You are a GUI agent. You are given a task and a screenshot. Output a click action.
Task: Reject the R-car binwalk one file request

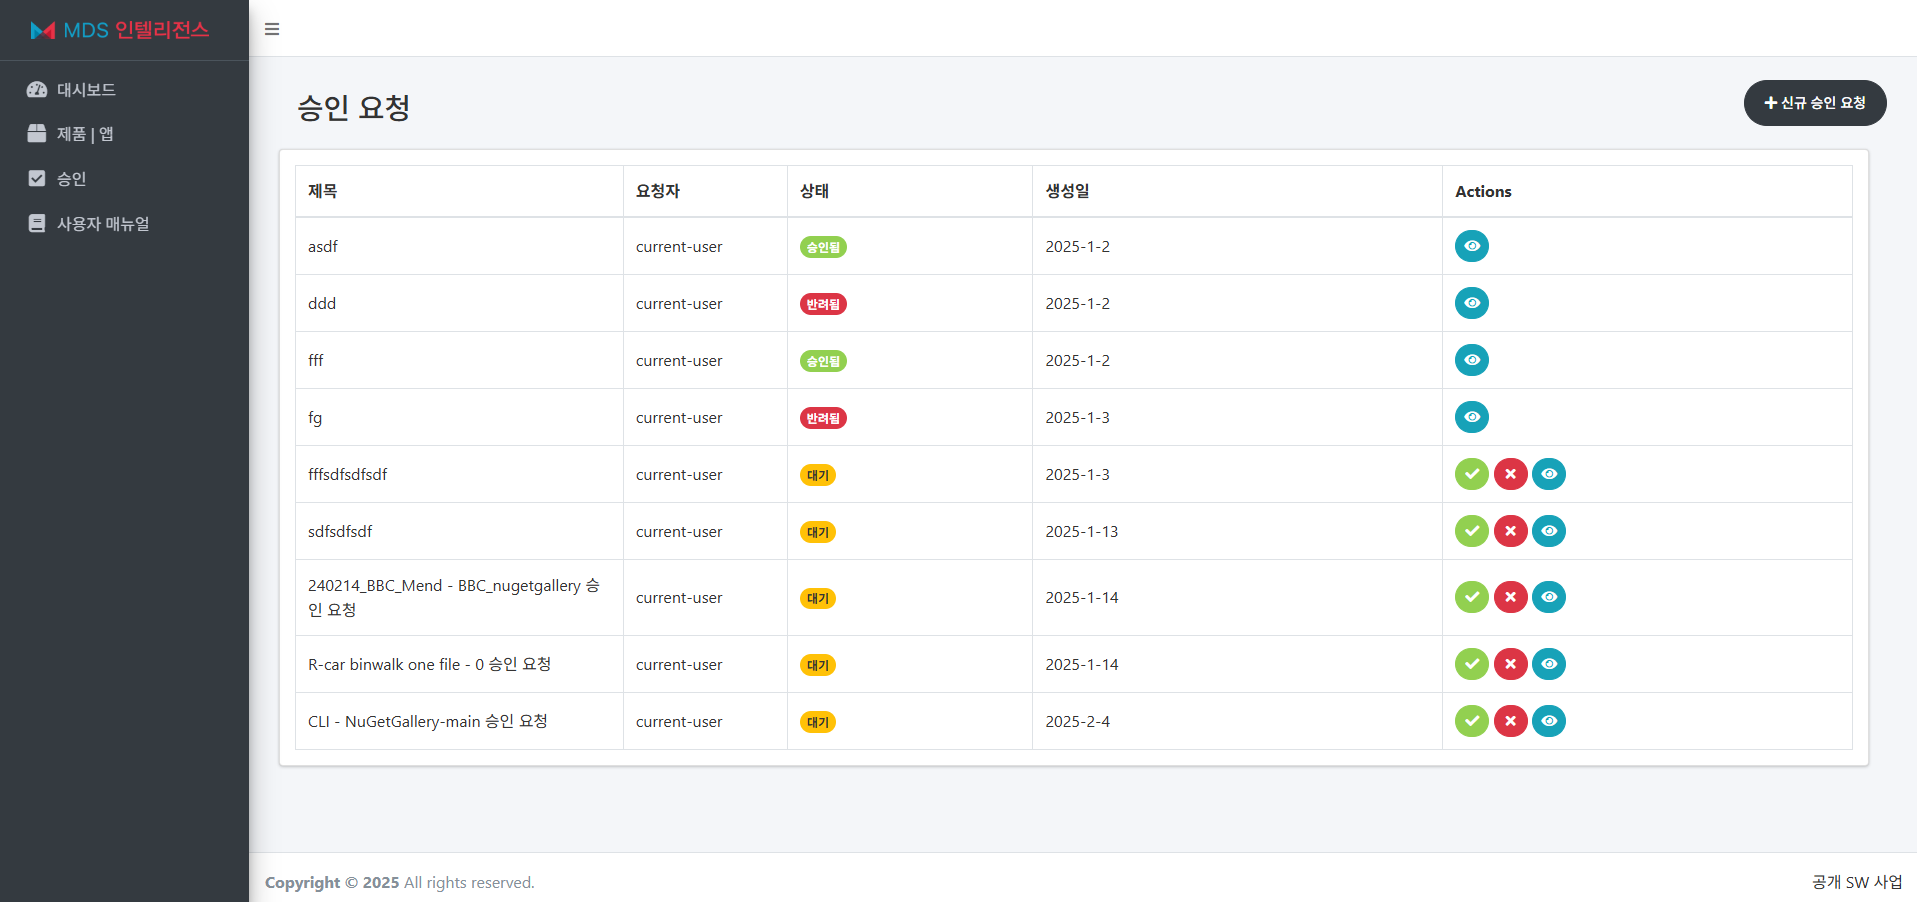[x=1510, y=663]
